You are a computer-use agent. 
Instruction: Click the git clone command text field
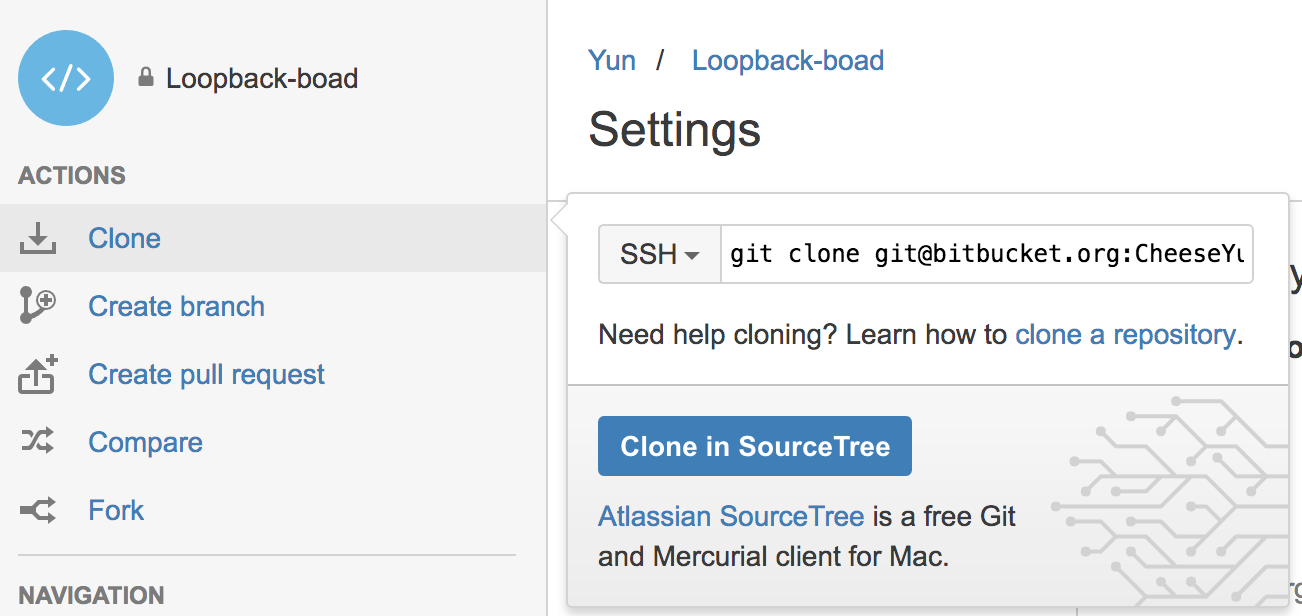click(x=986, y=254)
